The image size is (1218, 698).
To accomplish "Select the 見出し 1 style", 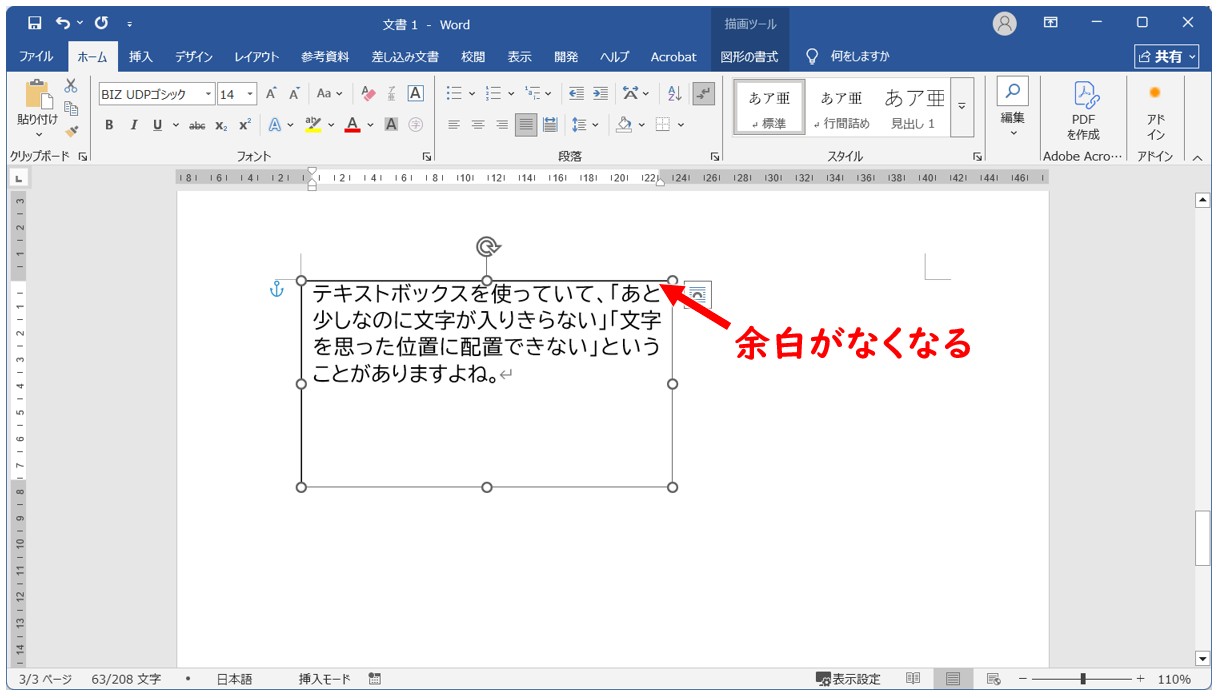I will [x=913, y=108].
